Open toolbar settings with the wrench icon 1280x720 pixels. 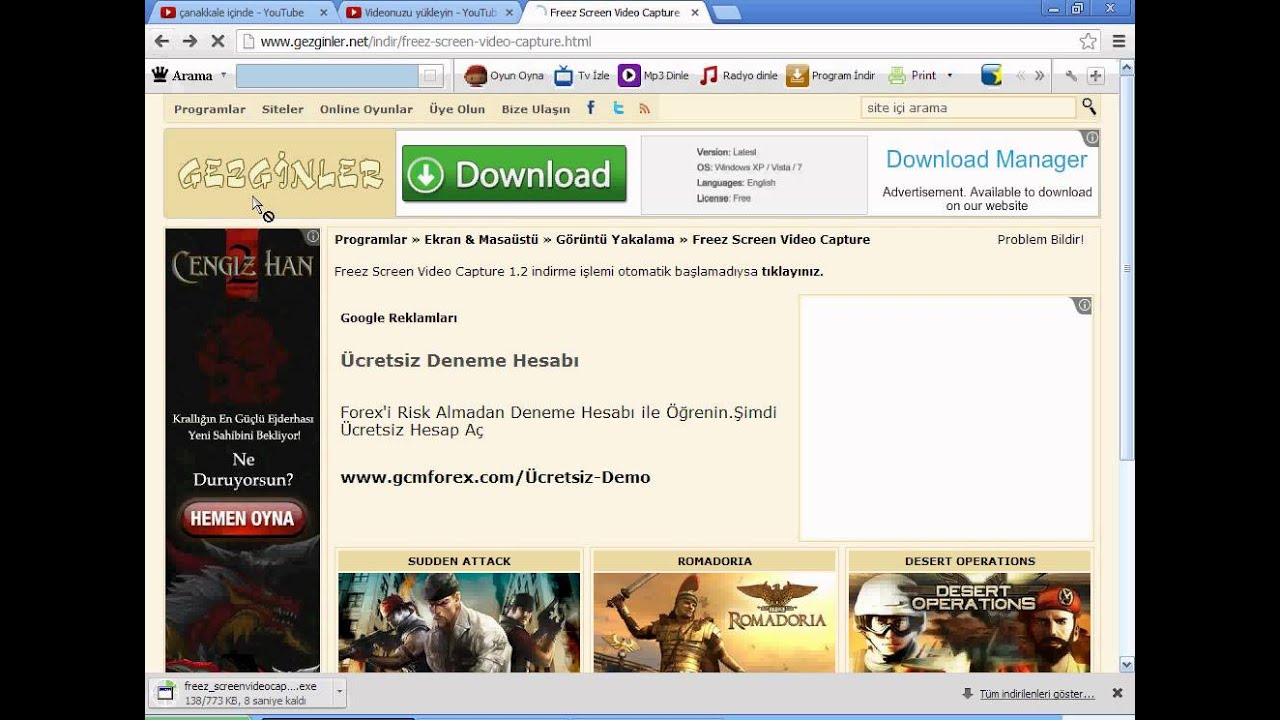tap(1071, 76)
